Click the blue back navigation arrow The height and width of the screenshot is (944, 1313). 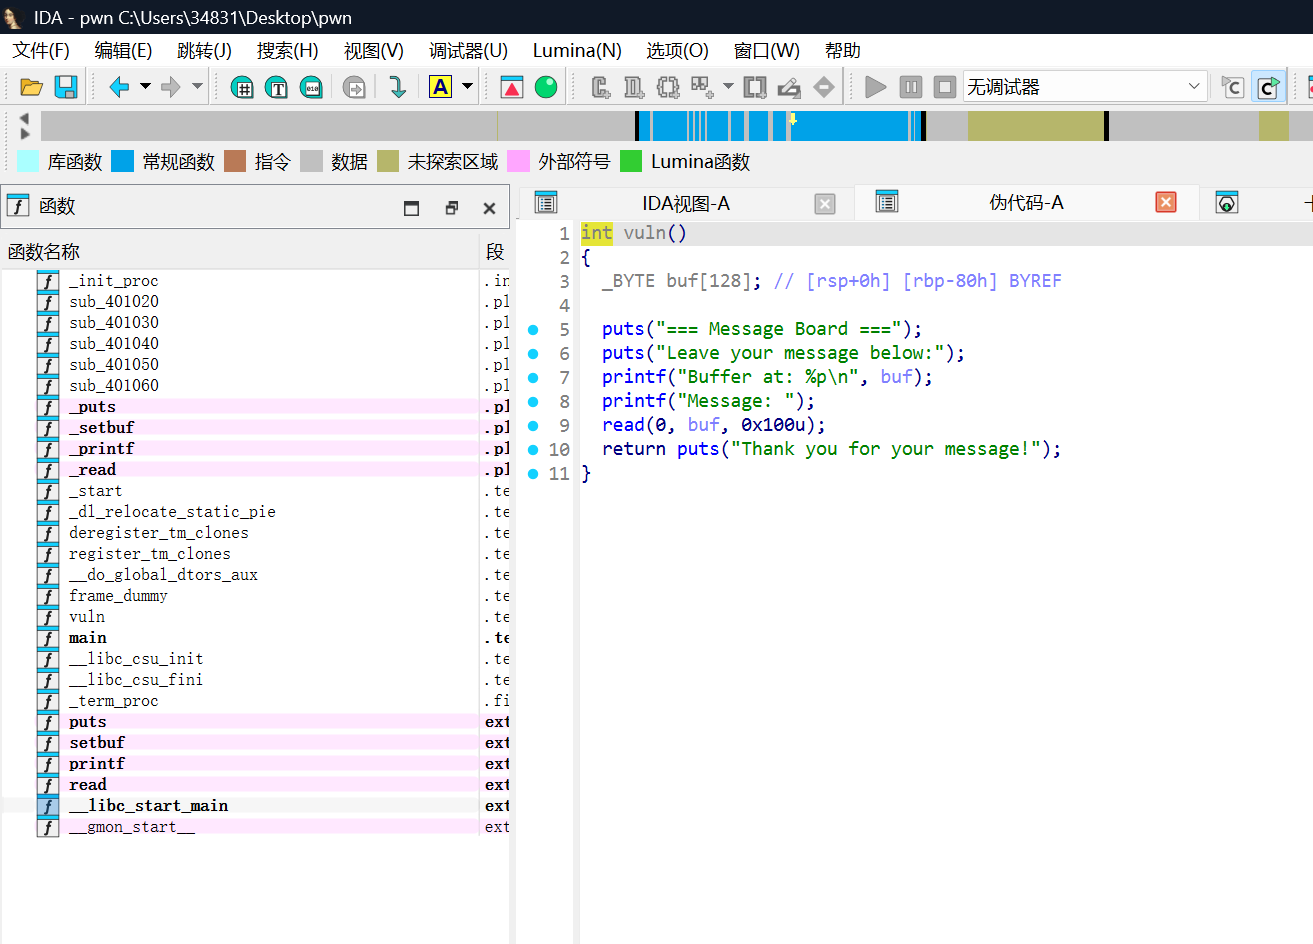click(x=119, y=87)
